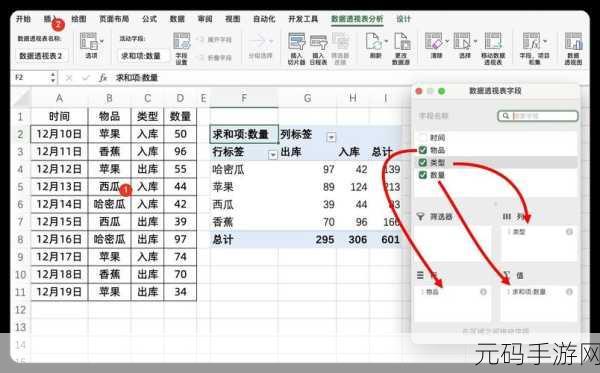
Task: Click the 选择 select icon
Action: pos(462,41)
